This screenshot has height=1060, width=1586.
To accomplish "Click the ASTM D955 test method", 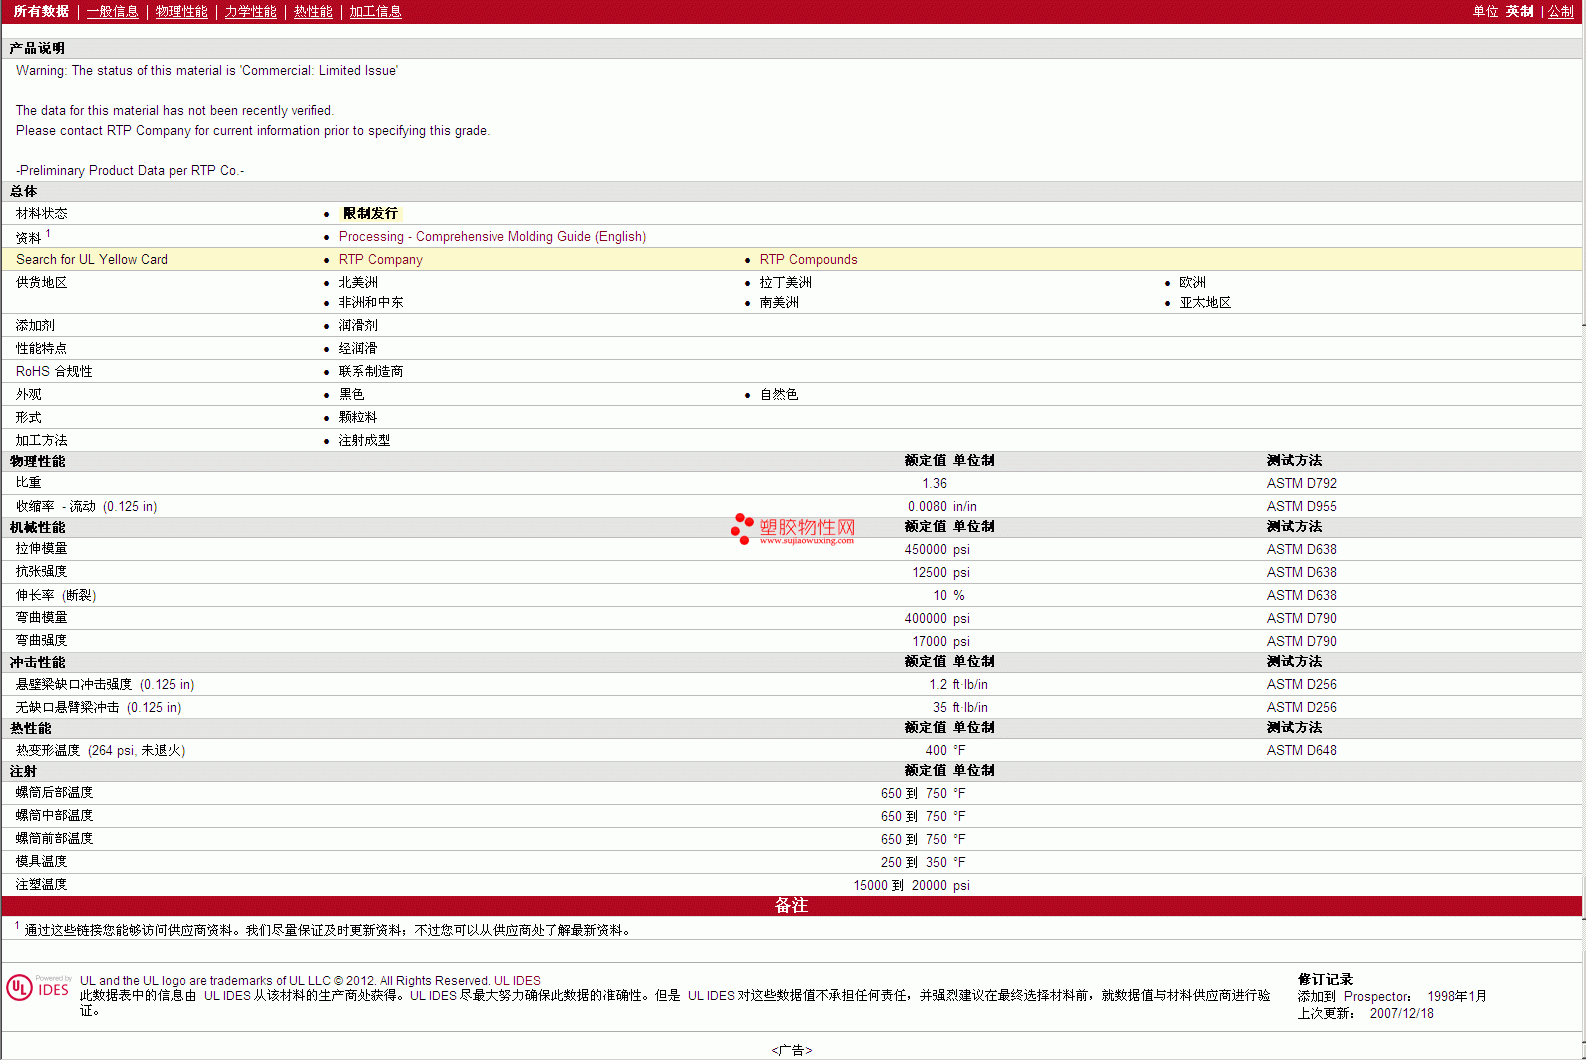I will click(1301, 506).
